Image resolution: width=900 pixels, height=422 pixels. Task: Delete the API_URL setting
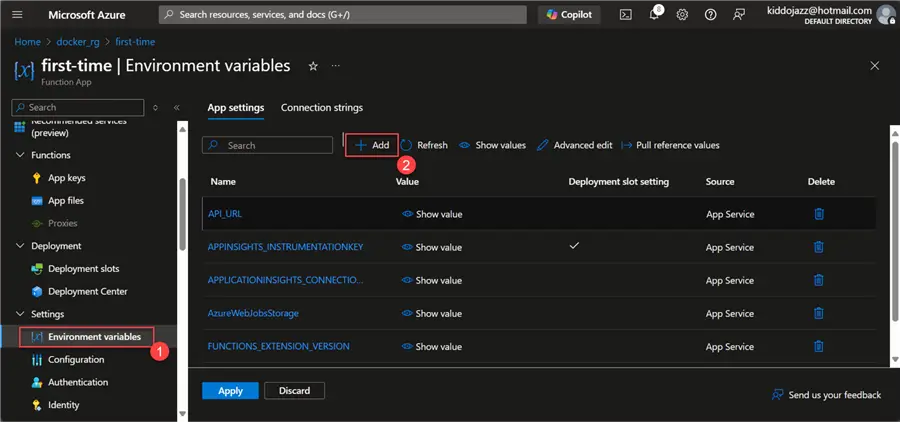[819, 214]
